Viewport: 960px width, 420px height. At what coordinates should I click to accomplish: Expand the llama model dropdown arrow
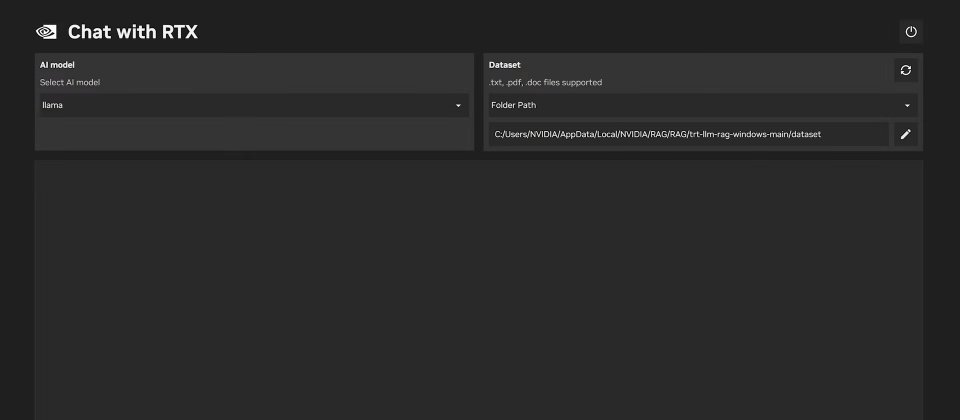(x=458, y=105)
